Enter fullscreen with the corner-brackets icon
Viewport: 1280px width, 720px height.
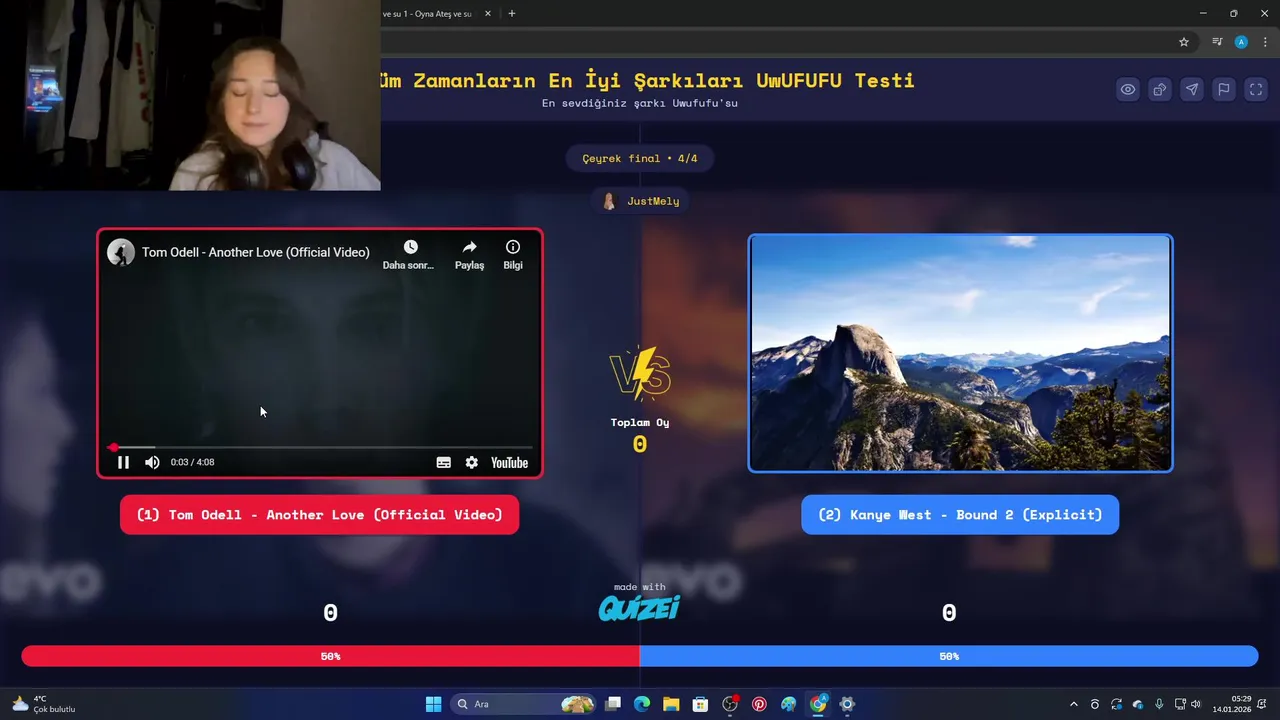pyautogui.click(x=1256, y=89)
